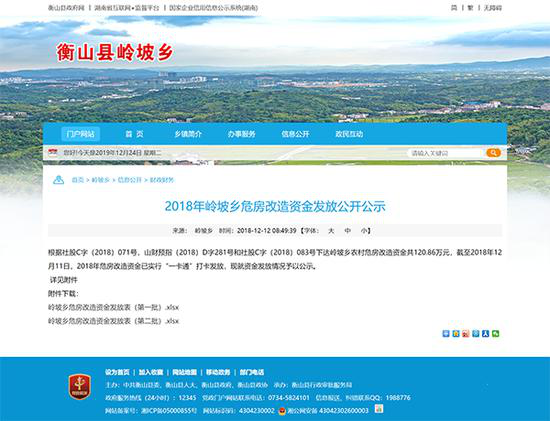Click the small icon after 43042302600003
Image resolution: width=550 pixels, height=421 pixels.
(379, 409)
